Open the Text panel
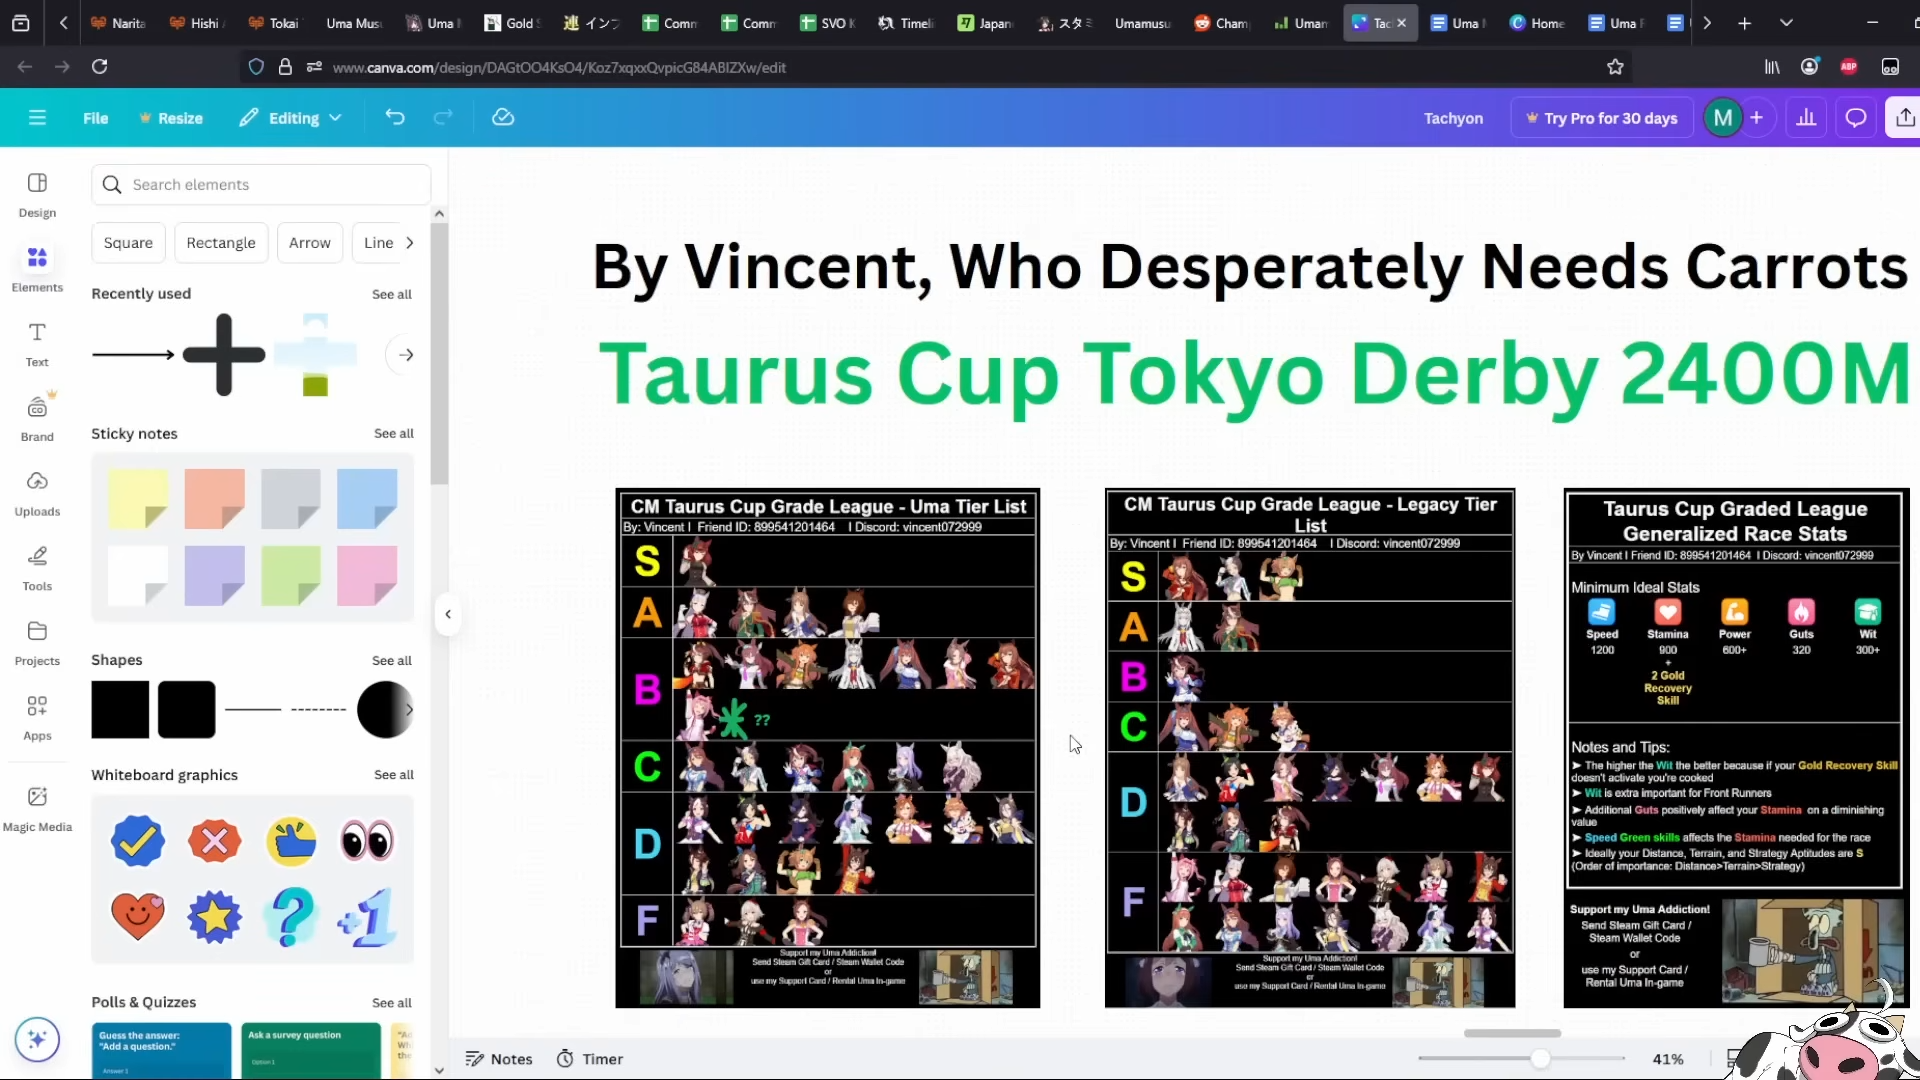The height and width of the screenshot is (1080, 1920). click(x=37, y=344)
